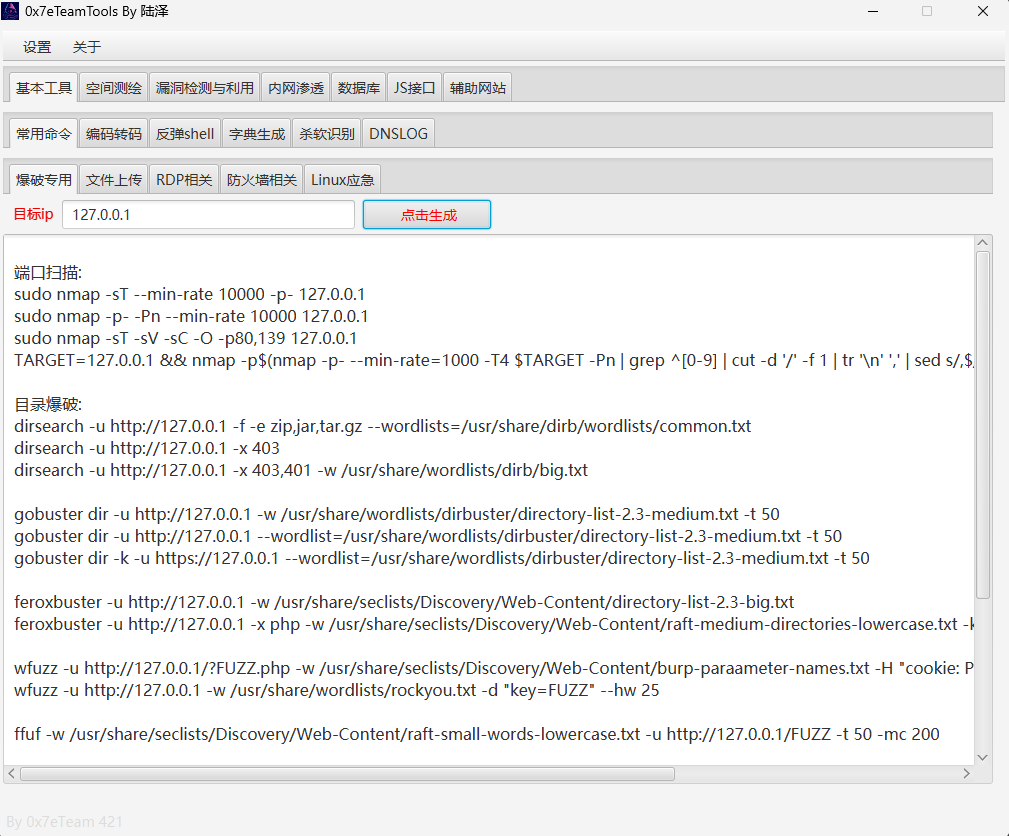Image resolution: width=1009 pixels, height=836 pixels.
Task: Open the 设置 menu
Action: pos(37,47)
